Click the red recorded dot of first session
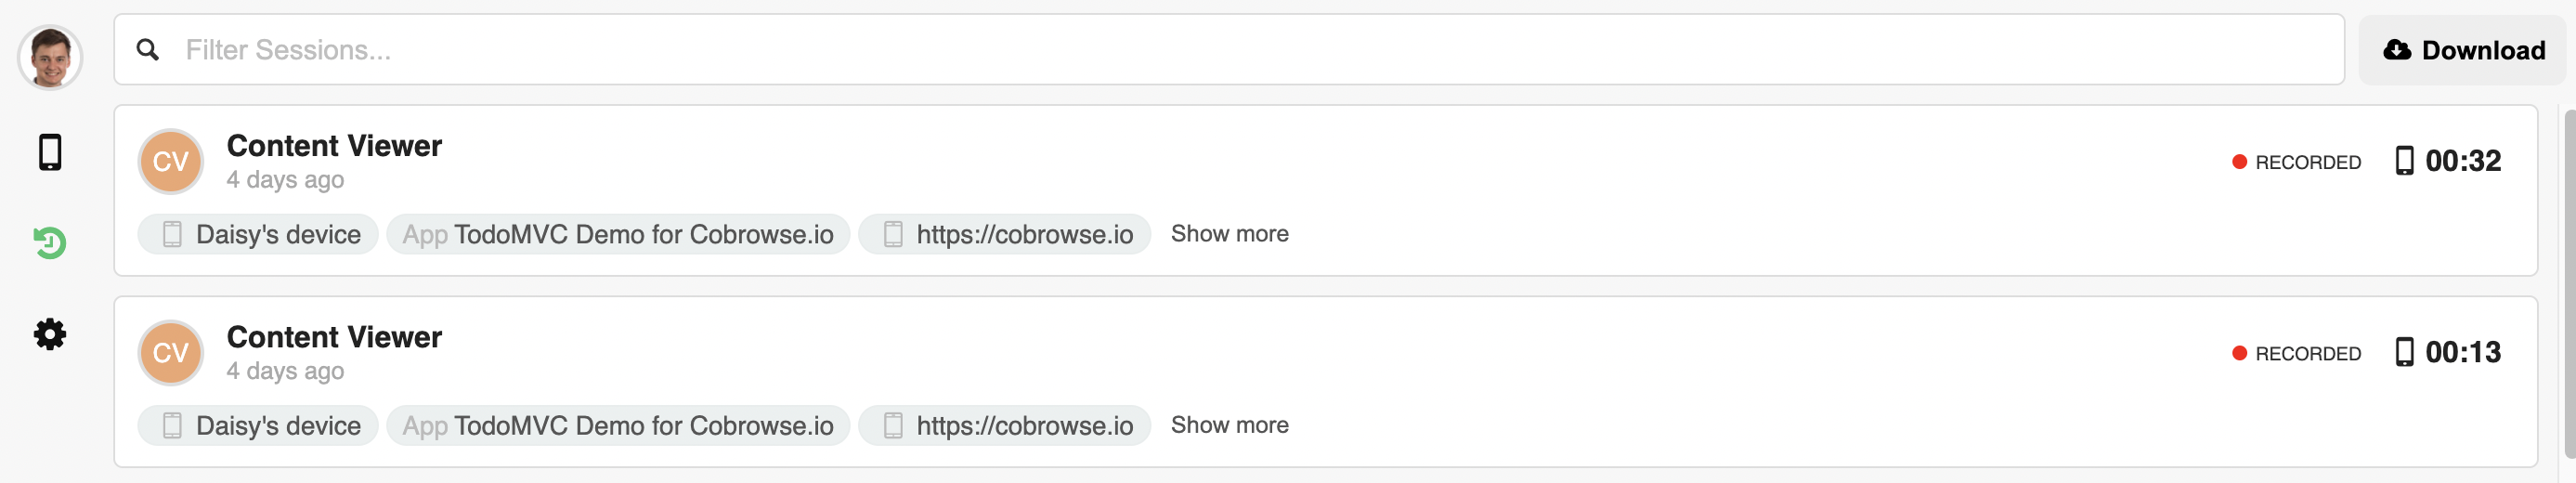 2240,162
